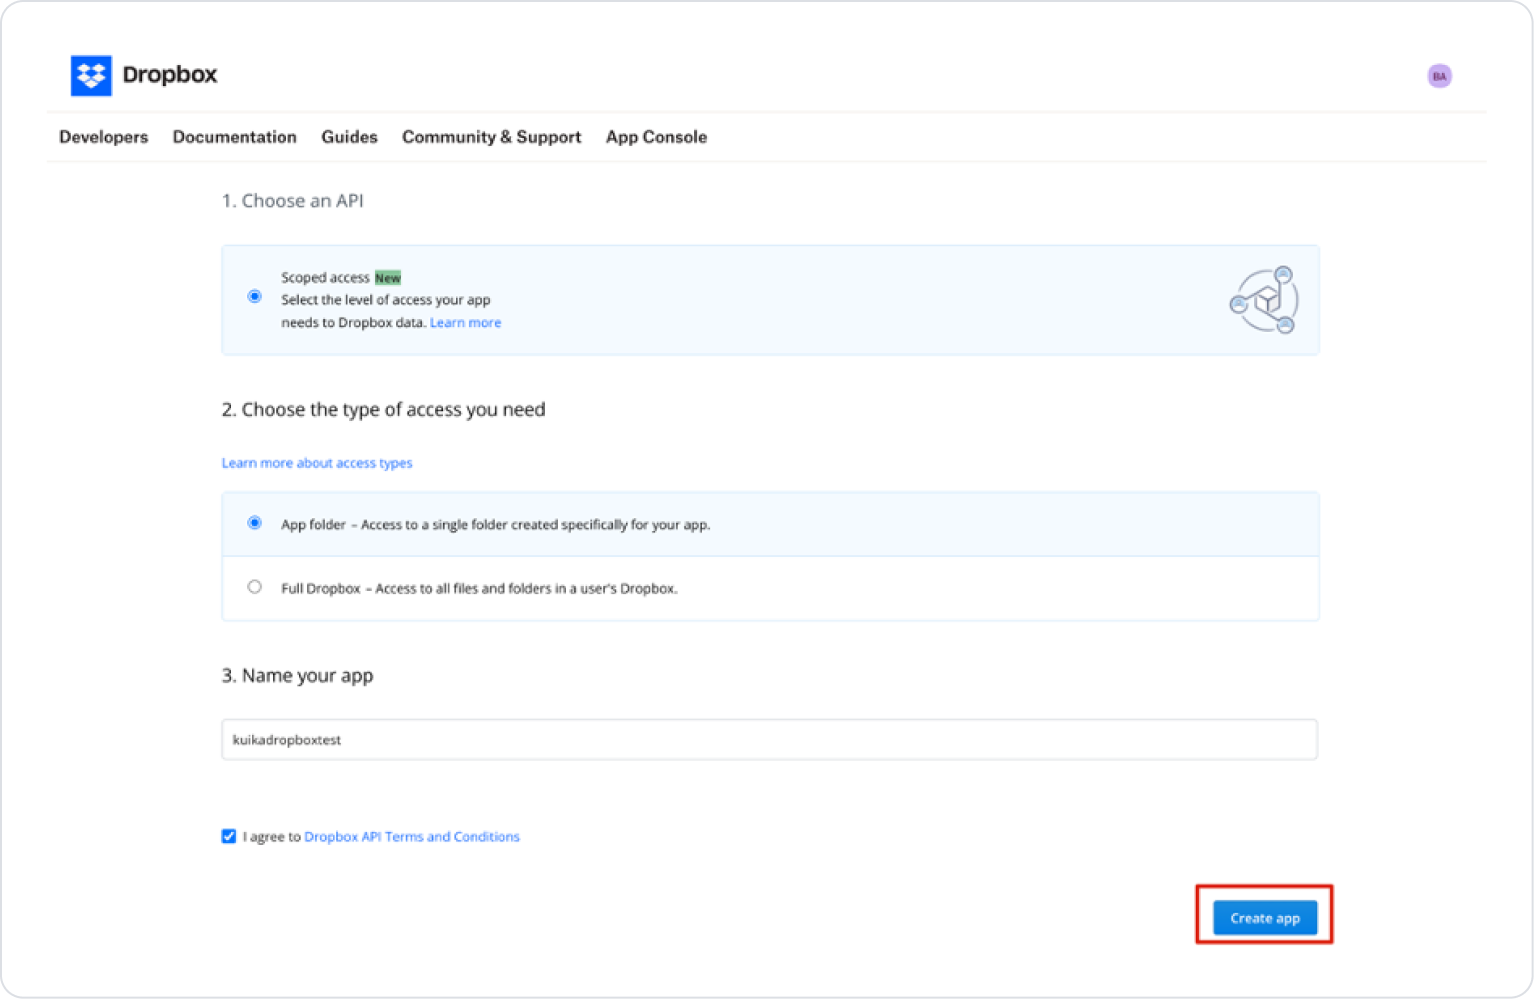Open Dropbox API Terms and Conditions link
The width and height of the screenshot is (1534, 999).
coord(412,837)
